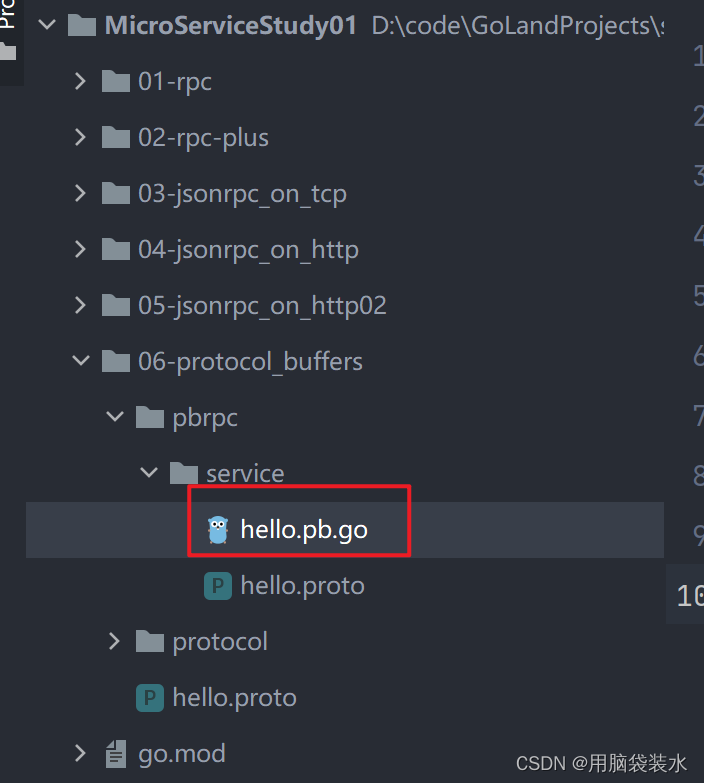Select the 05-jsonrpc_on_http02 folder name

tap(262, 306)
